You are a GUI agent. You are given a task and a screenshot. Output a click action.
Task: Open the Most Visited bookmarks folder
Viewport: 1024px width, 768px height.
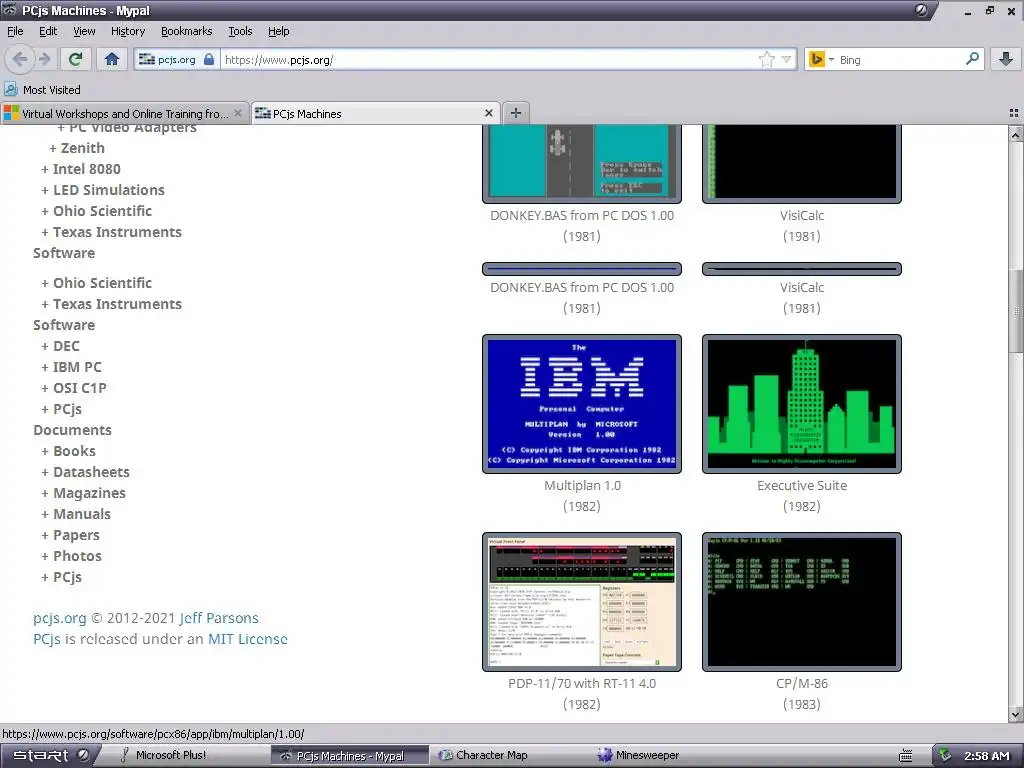(x=42, y=89)
